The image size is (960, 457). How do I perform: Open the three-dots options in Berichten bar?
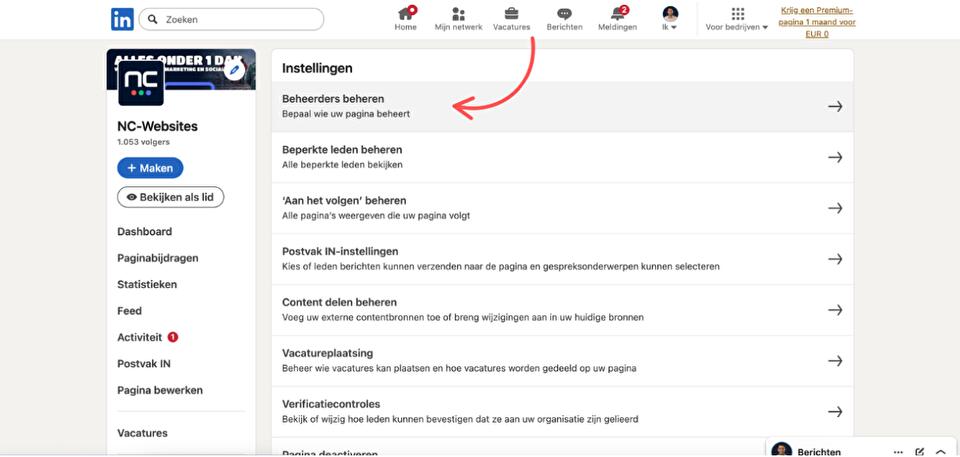(x=898, y=452)
